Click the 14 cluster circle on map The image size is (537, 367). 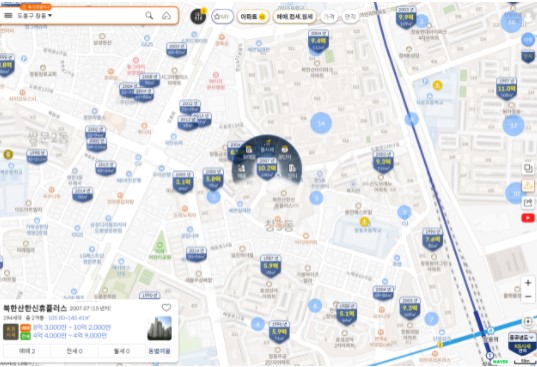(321, 123)
